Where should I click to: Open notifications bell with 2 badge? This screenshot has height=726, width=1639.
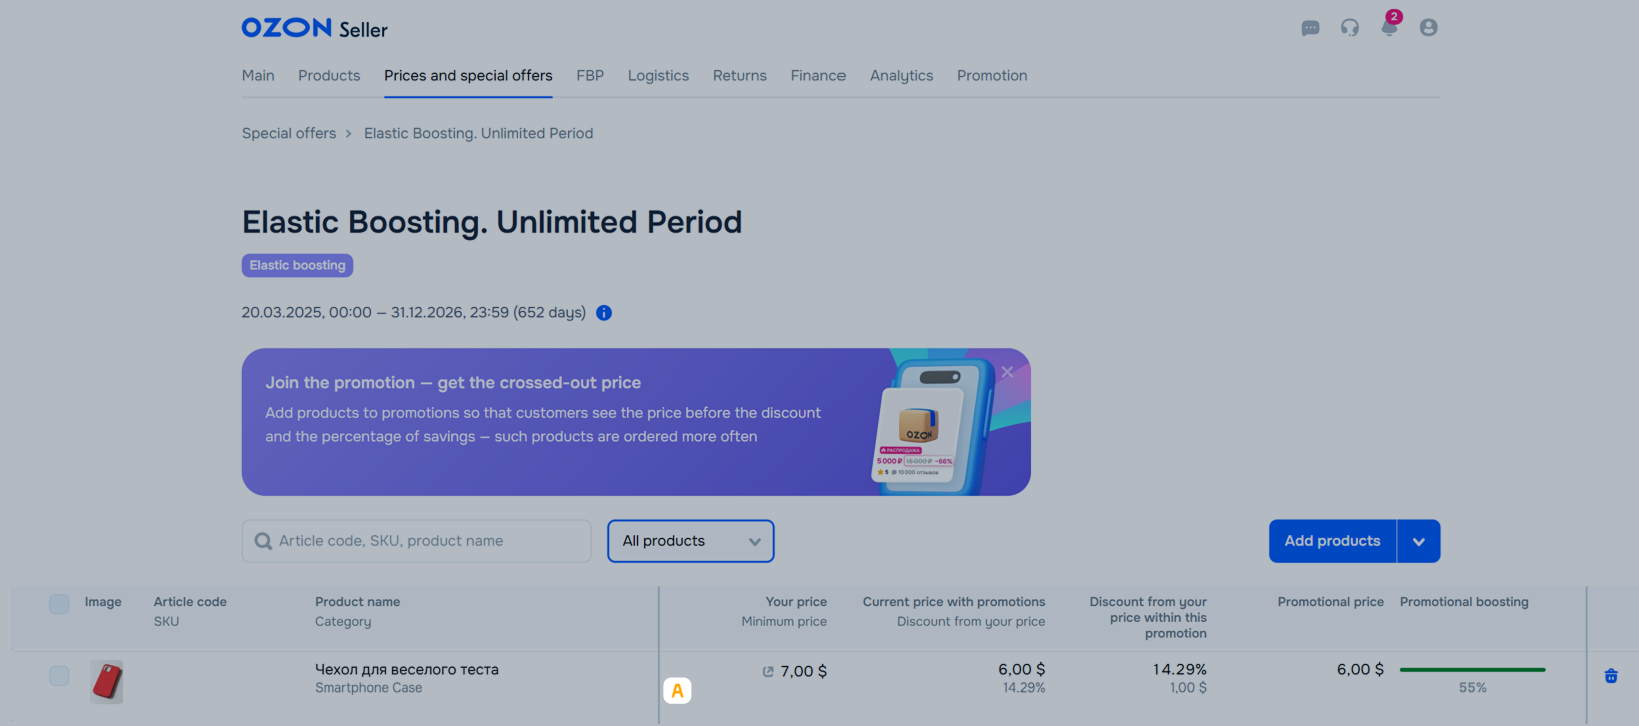point(1389,27)
